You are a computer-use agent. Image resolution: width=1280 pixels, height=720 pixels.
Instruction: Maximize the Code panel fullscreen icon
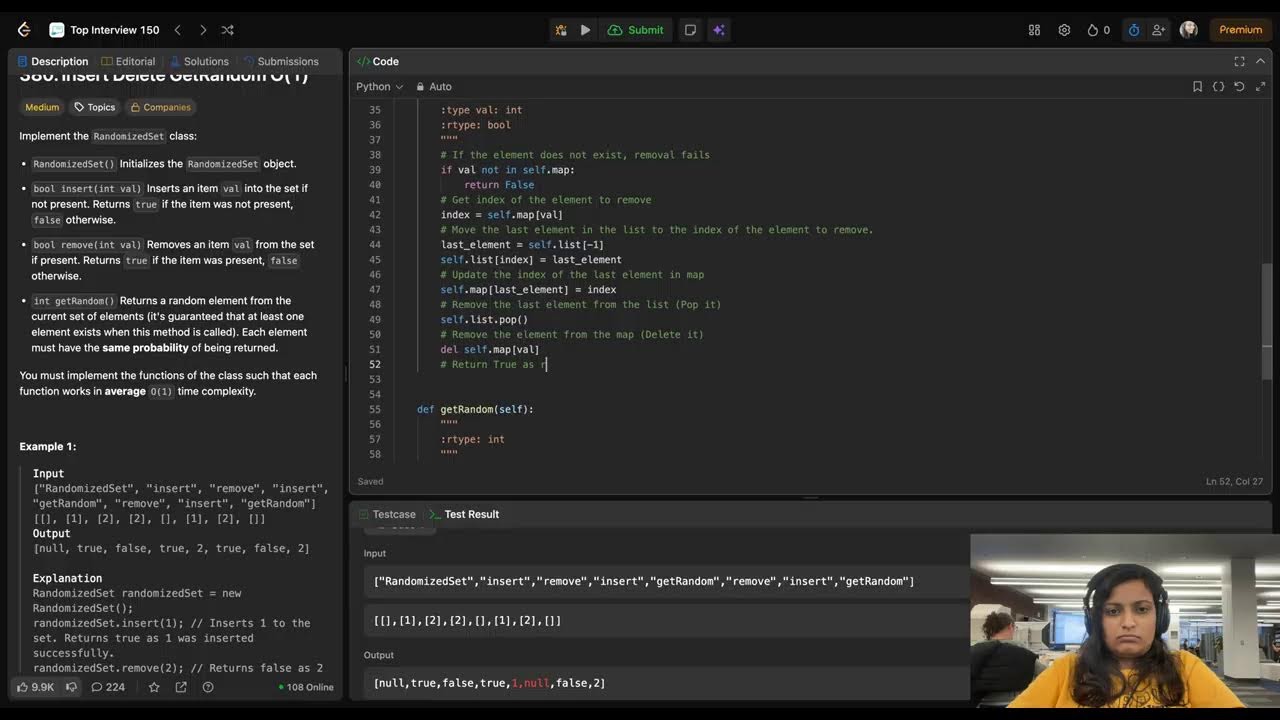point(1239,61)
